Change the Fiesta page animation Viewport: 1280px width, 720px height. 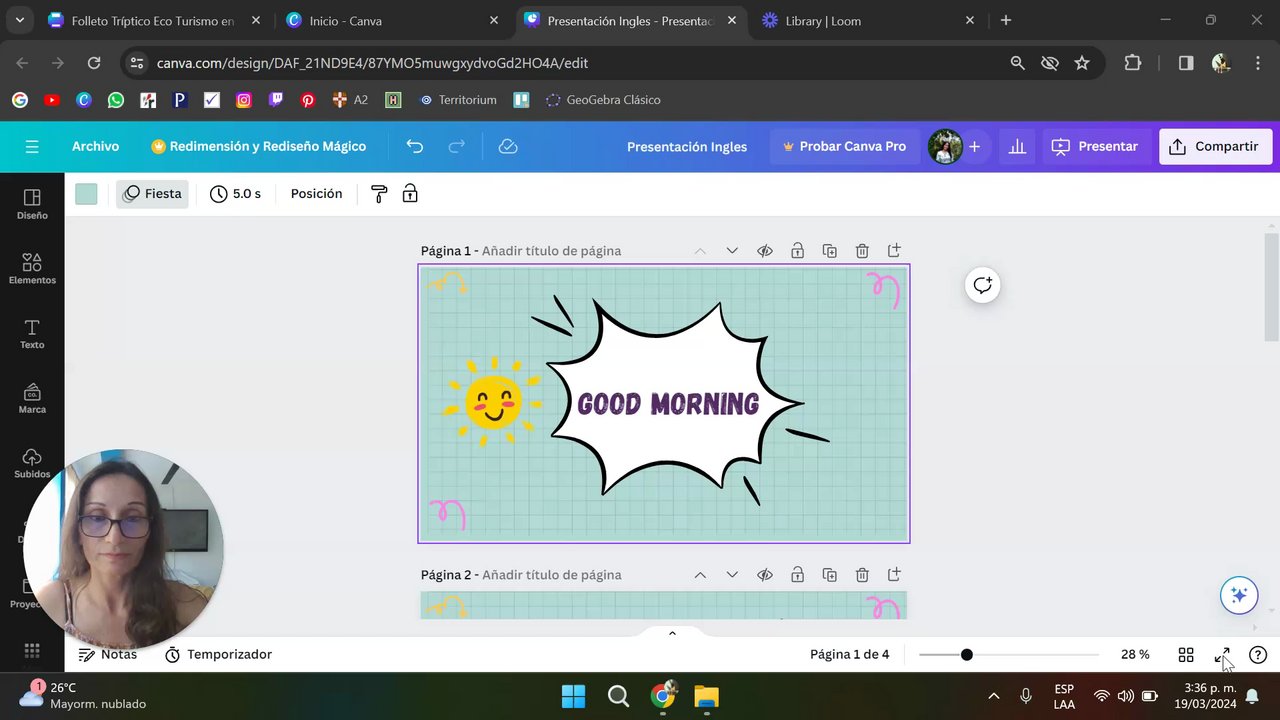(152, 194)
